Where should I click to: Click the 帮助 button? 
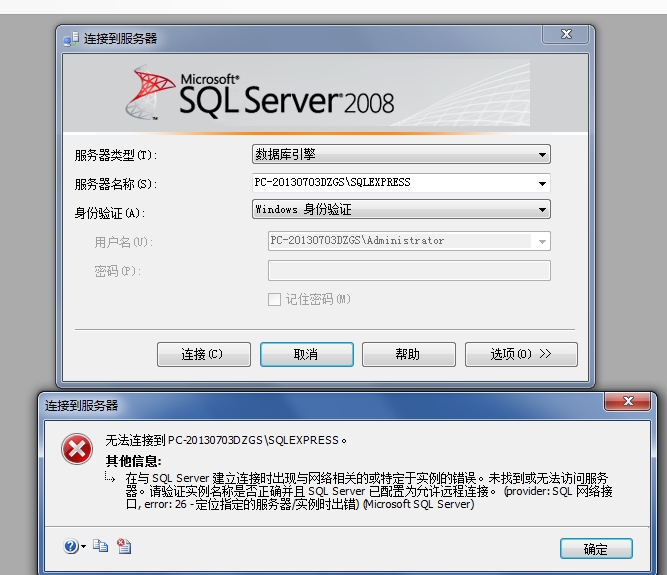409,354
